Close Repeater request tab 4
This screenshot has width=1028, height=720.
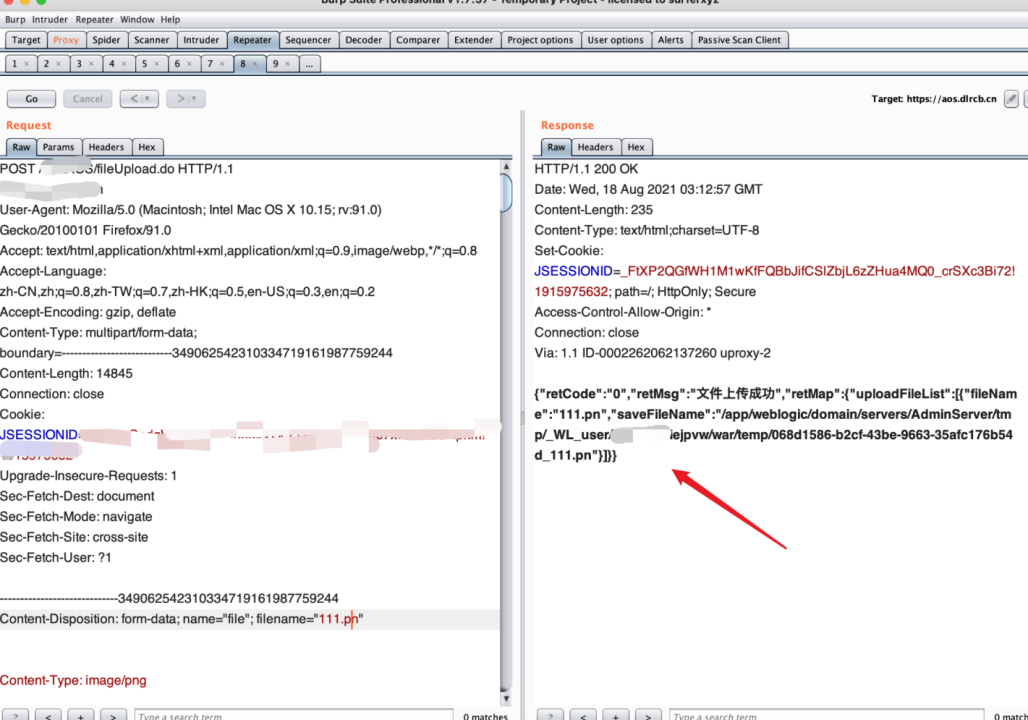[x=124, y=64]
